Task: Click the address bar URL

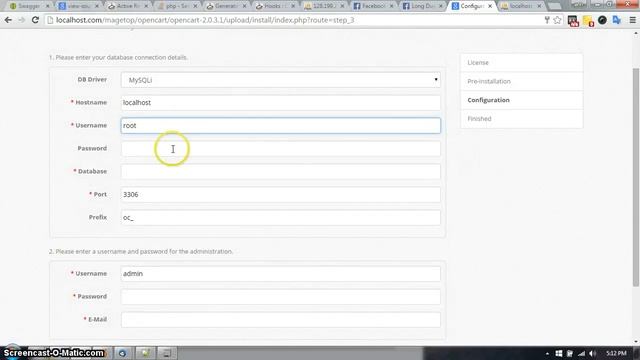Action: pos(205,20)
